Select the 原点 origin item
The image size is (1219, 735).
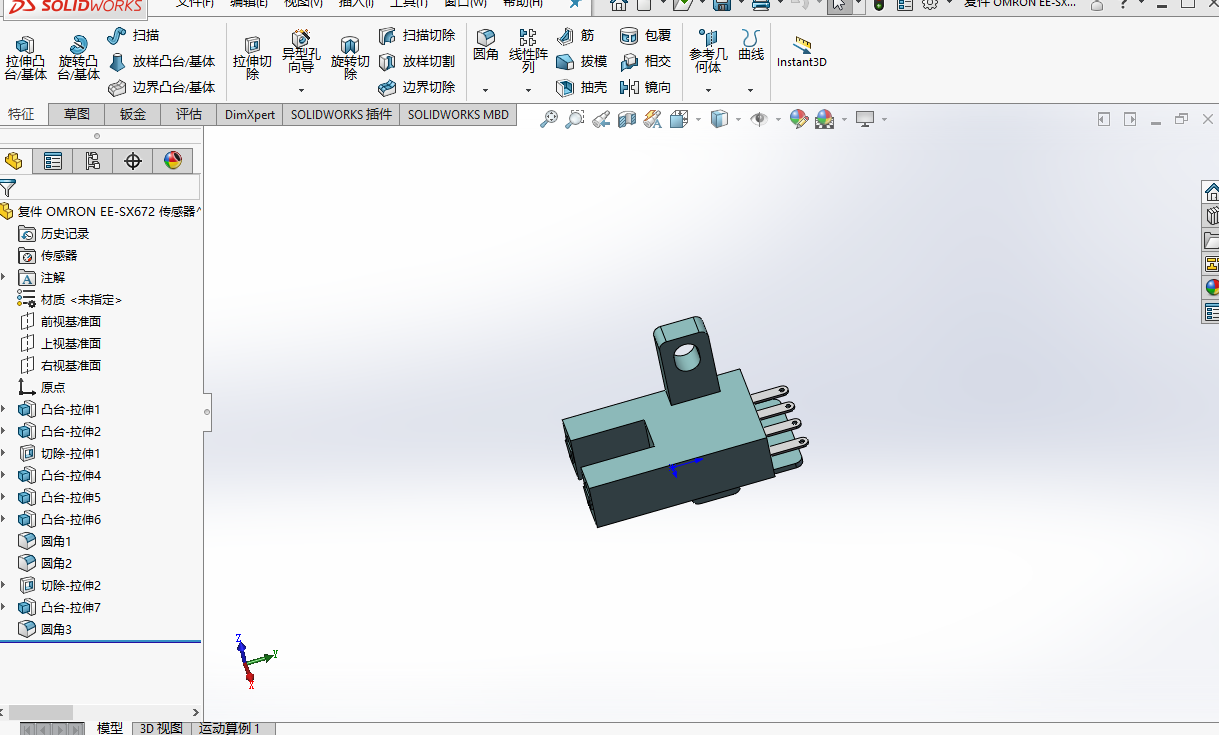[41, 387]
